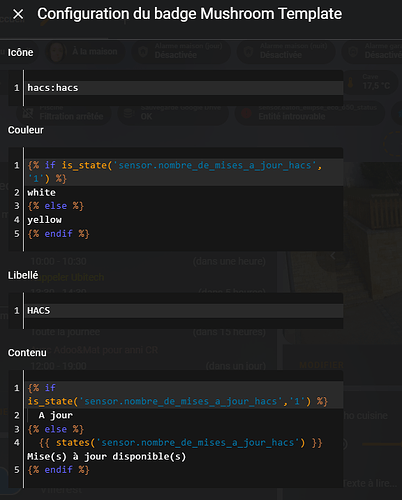The image size is (402, 500).
Task: Click into the Libellé editor field
Action: (176, 311)
